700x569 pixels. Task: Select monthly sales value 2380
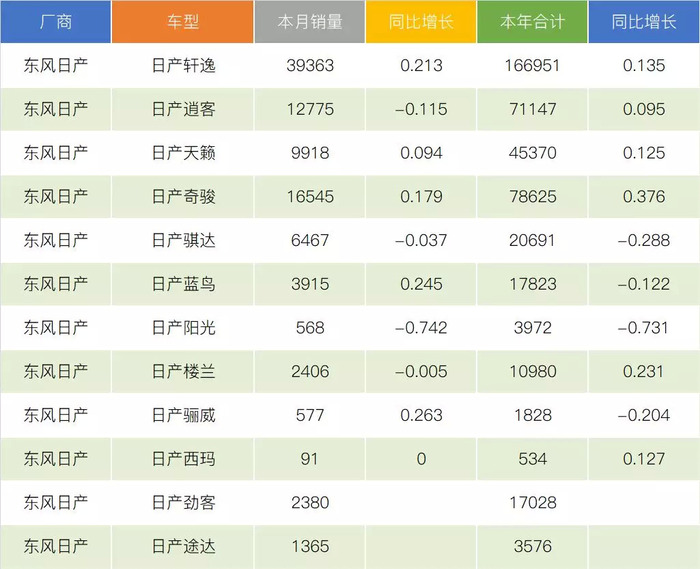[x=310, y=503]
